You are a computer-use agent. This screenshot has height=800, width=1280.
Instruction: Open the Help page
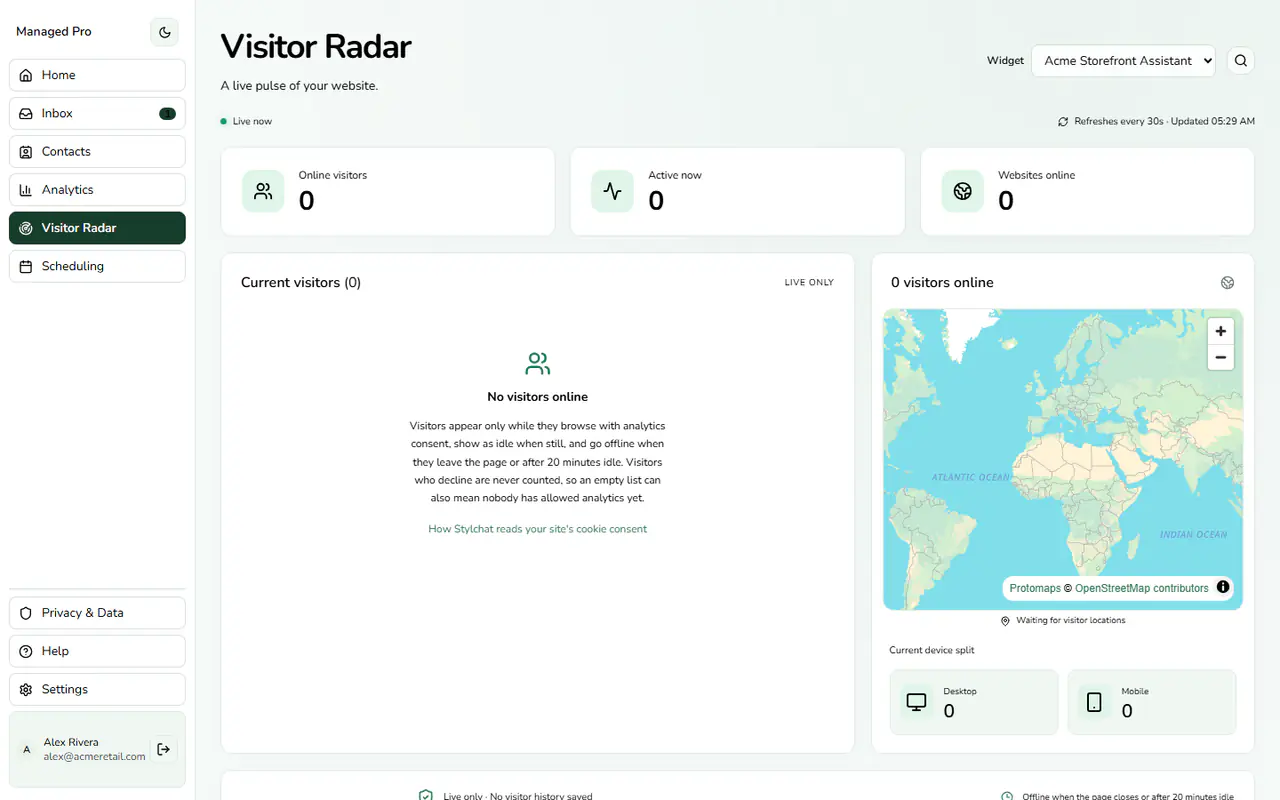[97, 651]
